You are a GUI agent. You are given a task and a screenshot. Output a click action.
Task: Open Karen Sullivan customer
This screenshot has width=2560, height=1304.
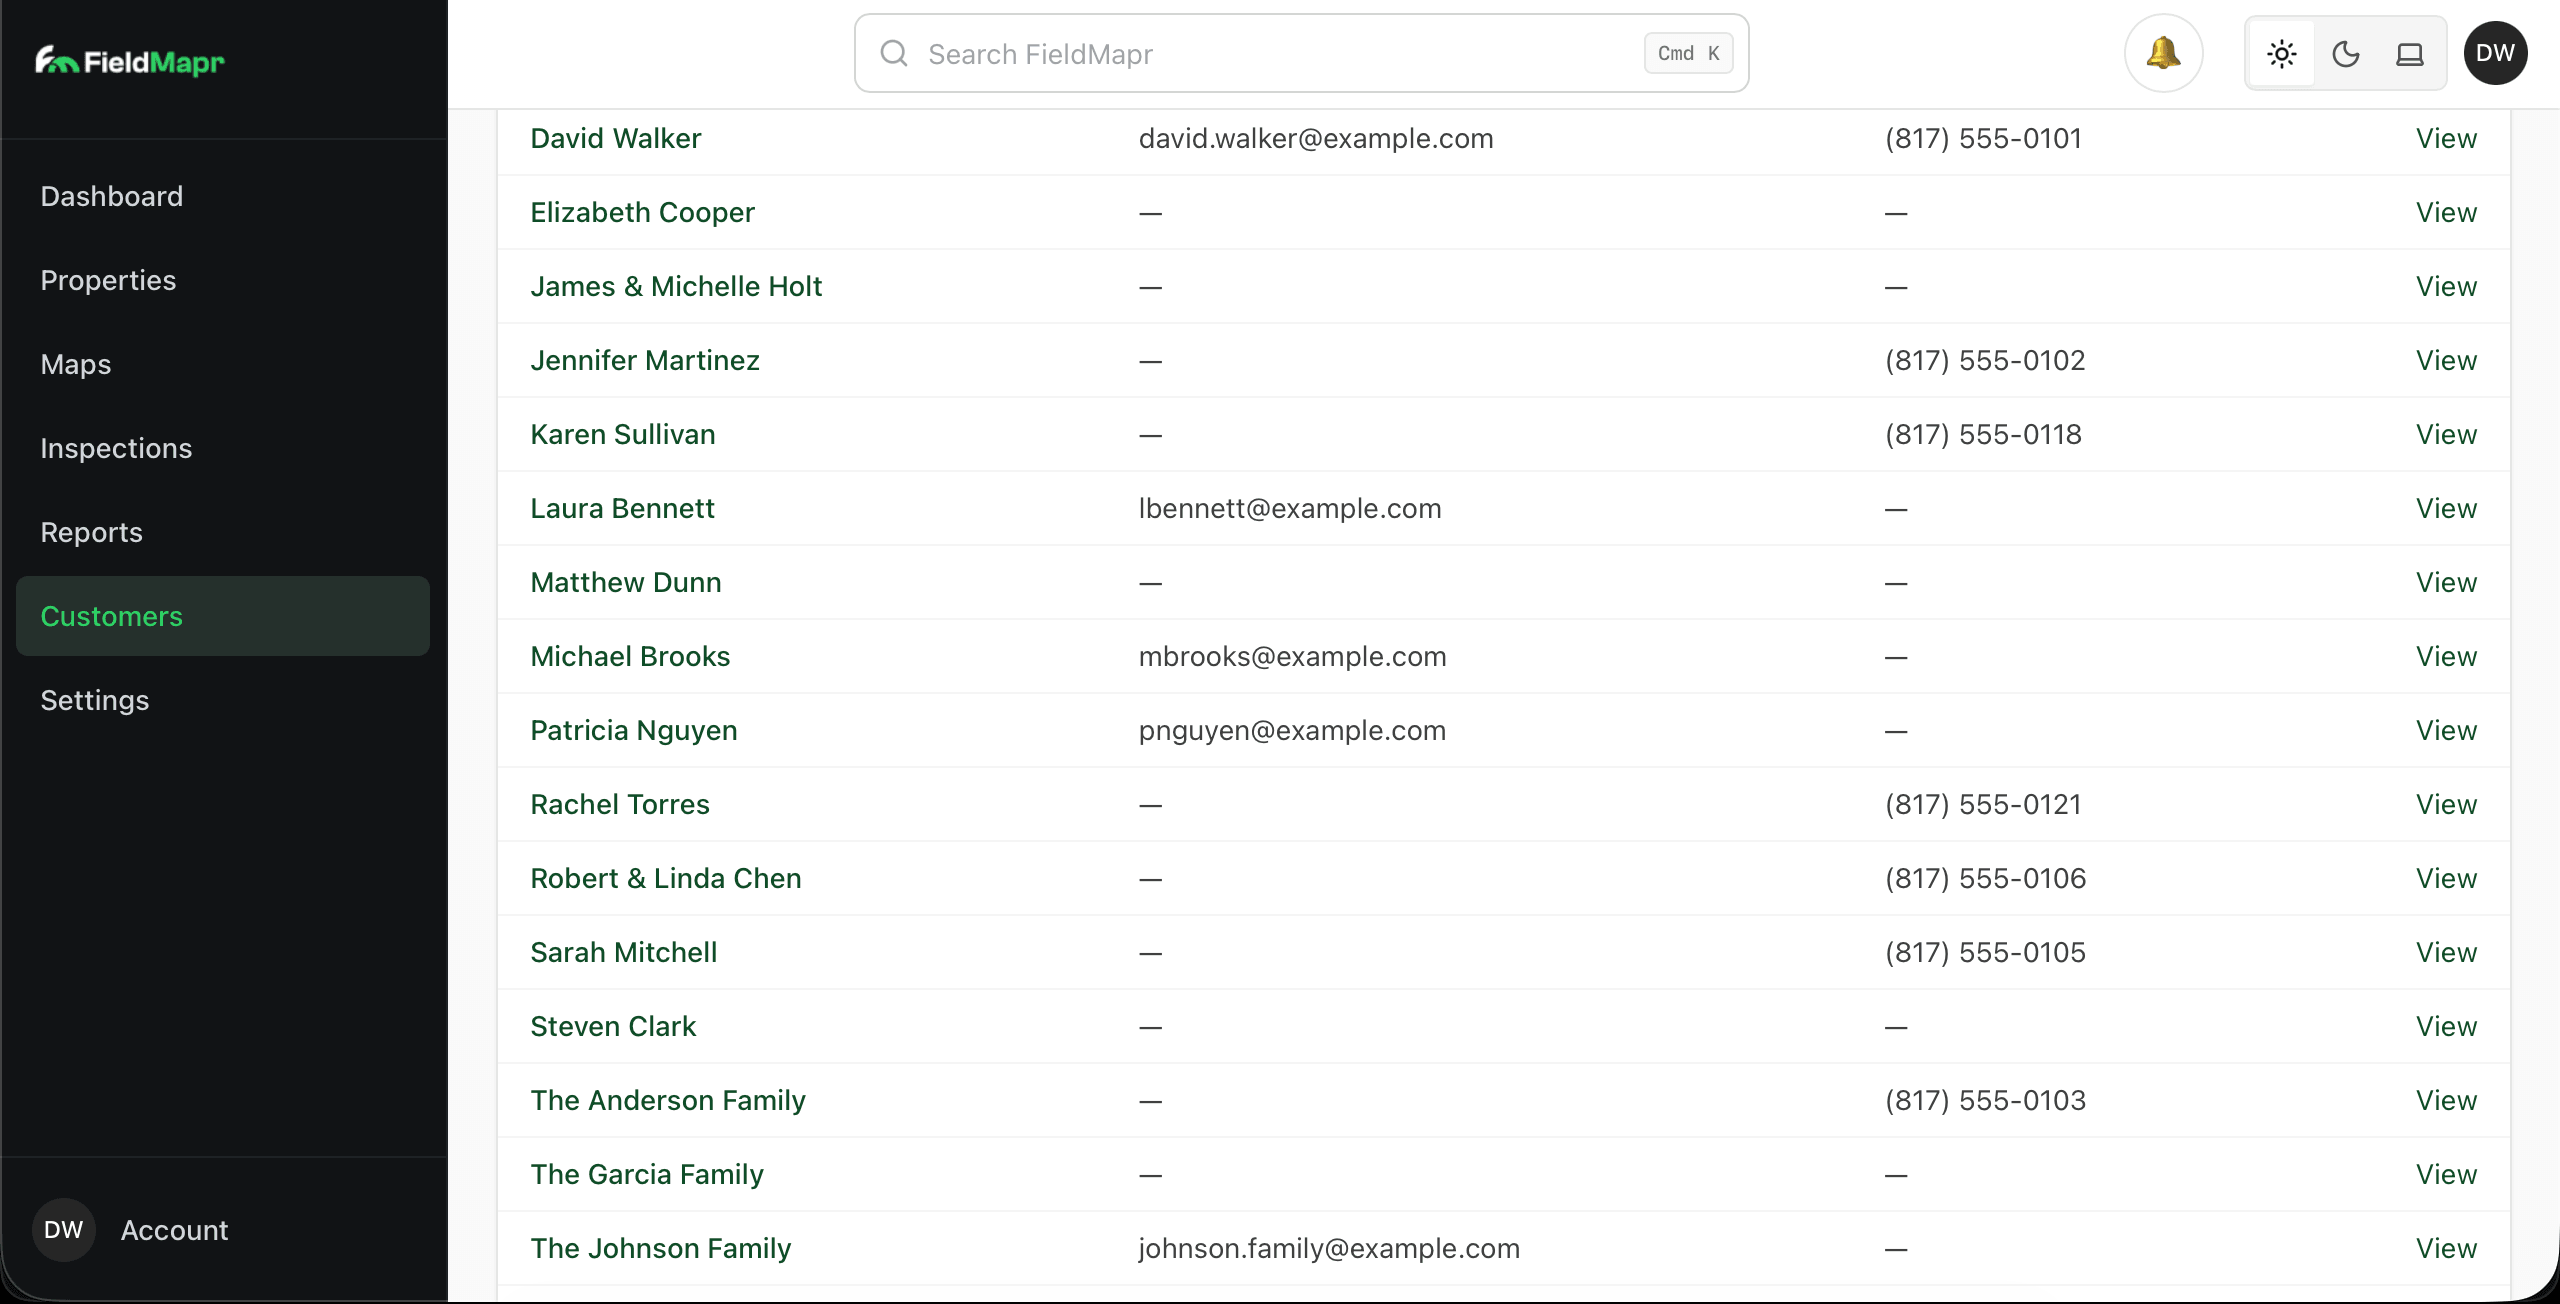[x=623, y=434]
